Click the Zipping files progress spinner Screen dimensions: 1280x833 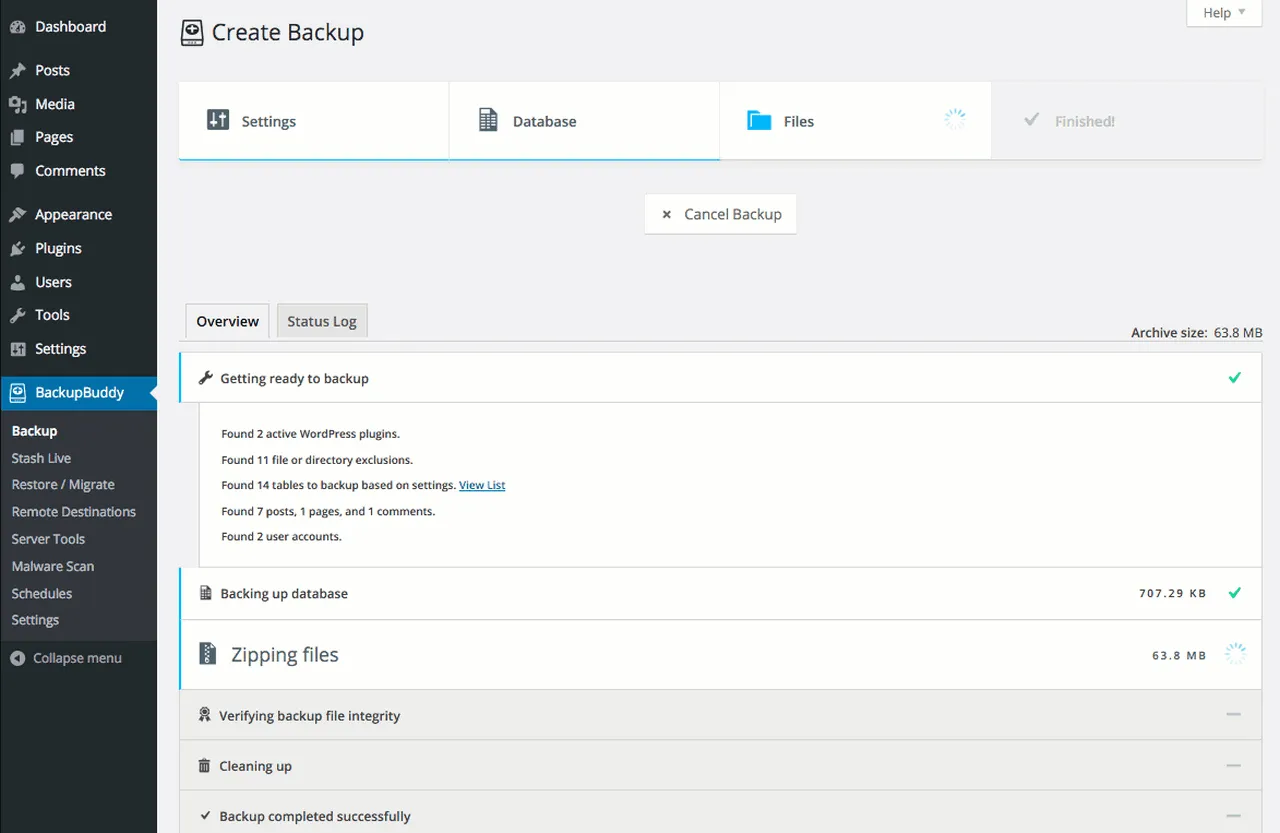pyautogui.click(x=1235, y=654)
